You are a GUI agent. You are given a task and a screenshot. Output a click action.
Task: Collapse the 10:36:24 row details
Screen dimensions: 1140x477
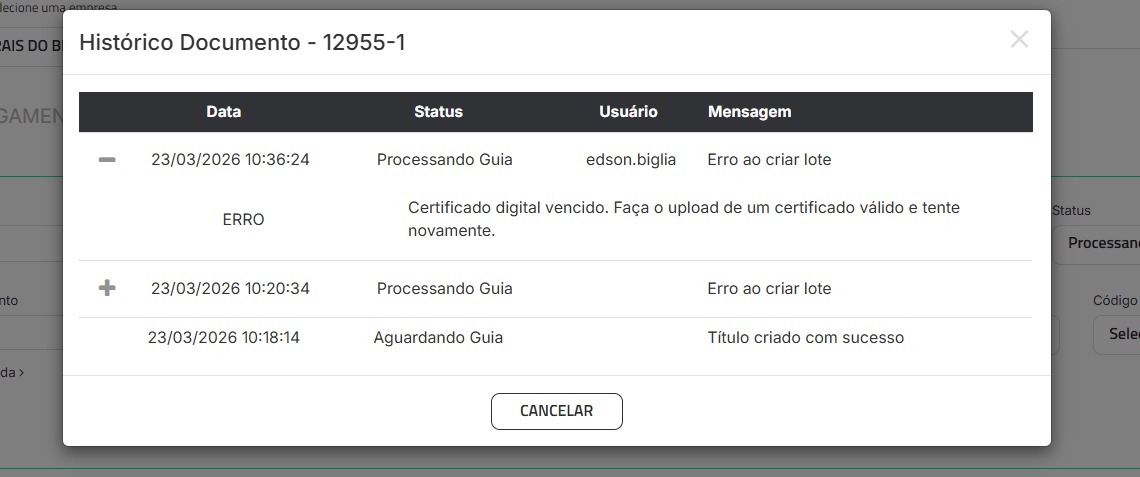coord(107,160)
